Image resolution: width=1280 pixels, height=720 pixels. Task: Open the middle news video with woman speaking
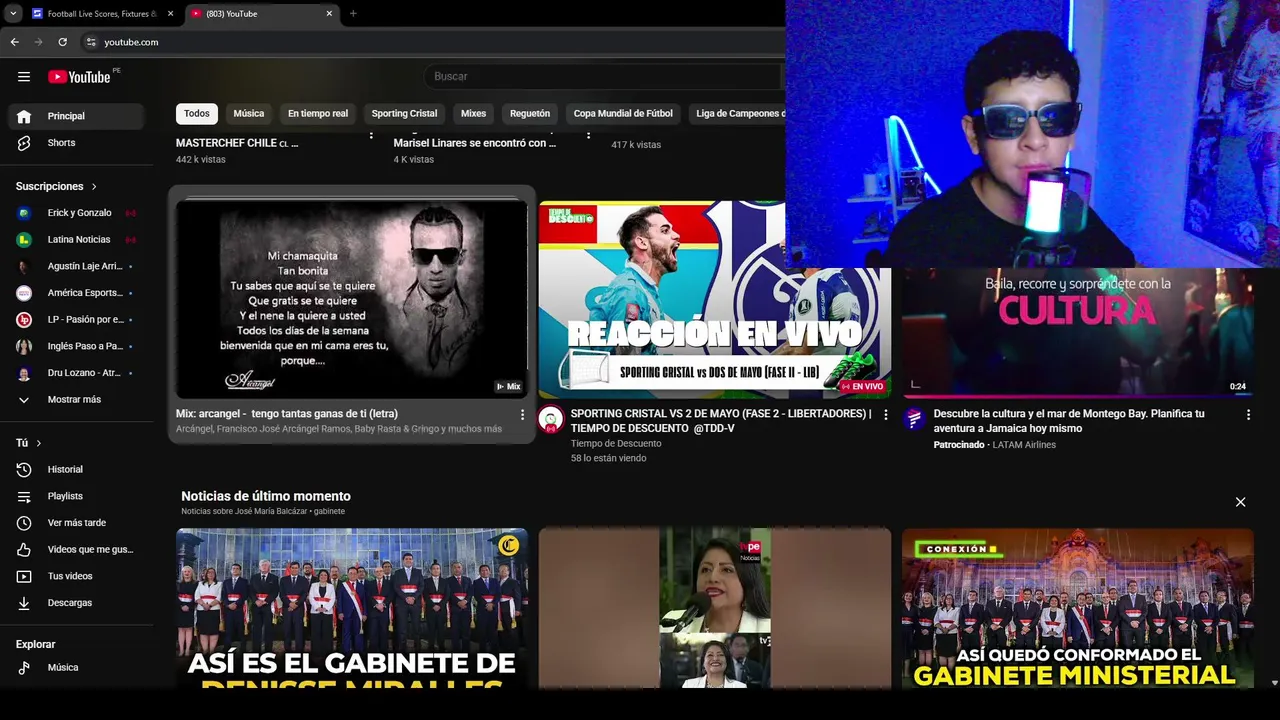tap(715, 608)
